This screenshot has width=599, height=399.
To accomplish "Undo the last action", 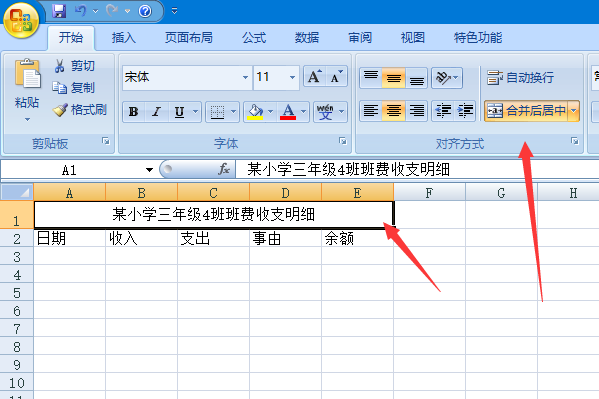I will [81, 11].
